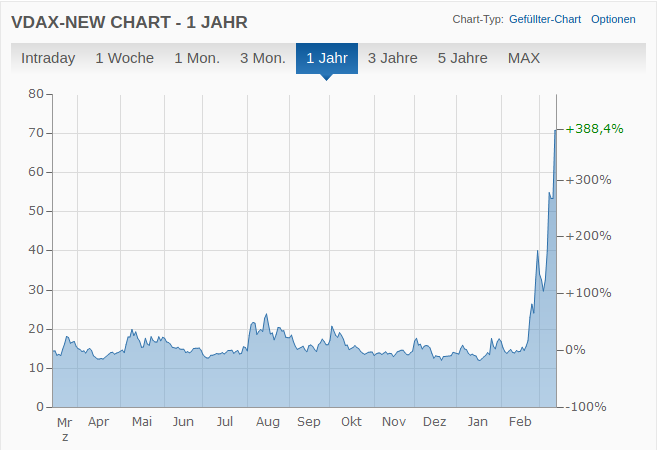Click the Dez month label
The image size is (659, 450).
pyautogui.click(x=435, y=421)
